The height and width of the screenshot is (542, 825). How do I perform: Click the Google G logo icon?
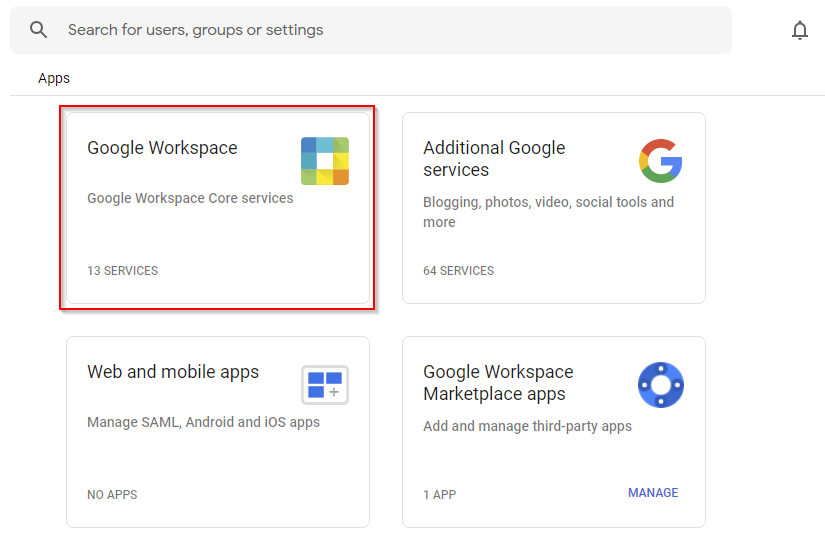(x=660, y=160)
